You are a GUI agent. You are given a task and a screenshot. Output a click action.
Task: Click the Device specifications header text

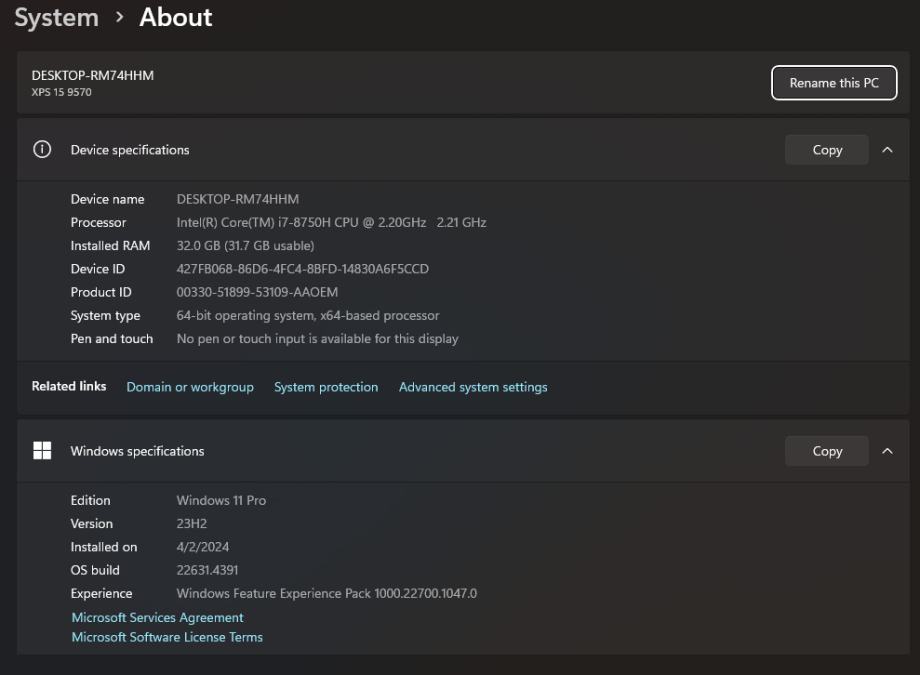pos(130,150)
